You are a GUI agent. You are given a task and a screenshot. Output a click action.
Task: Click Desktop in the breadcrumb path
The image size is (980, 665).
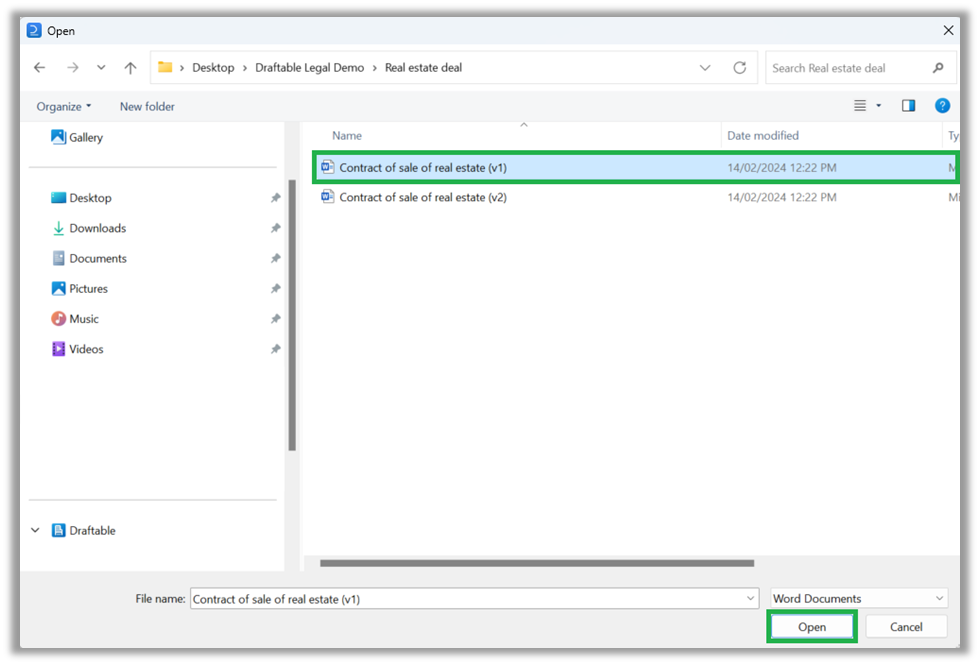click(213, 67)
